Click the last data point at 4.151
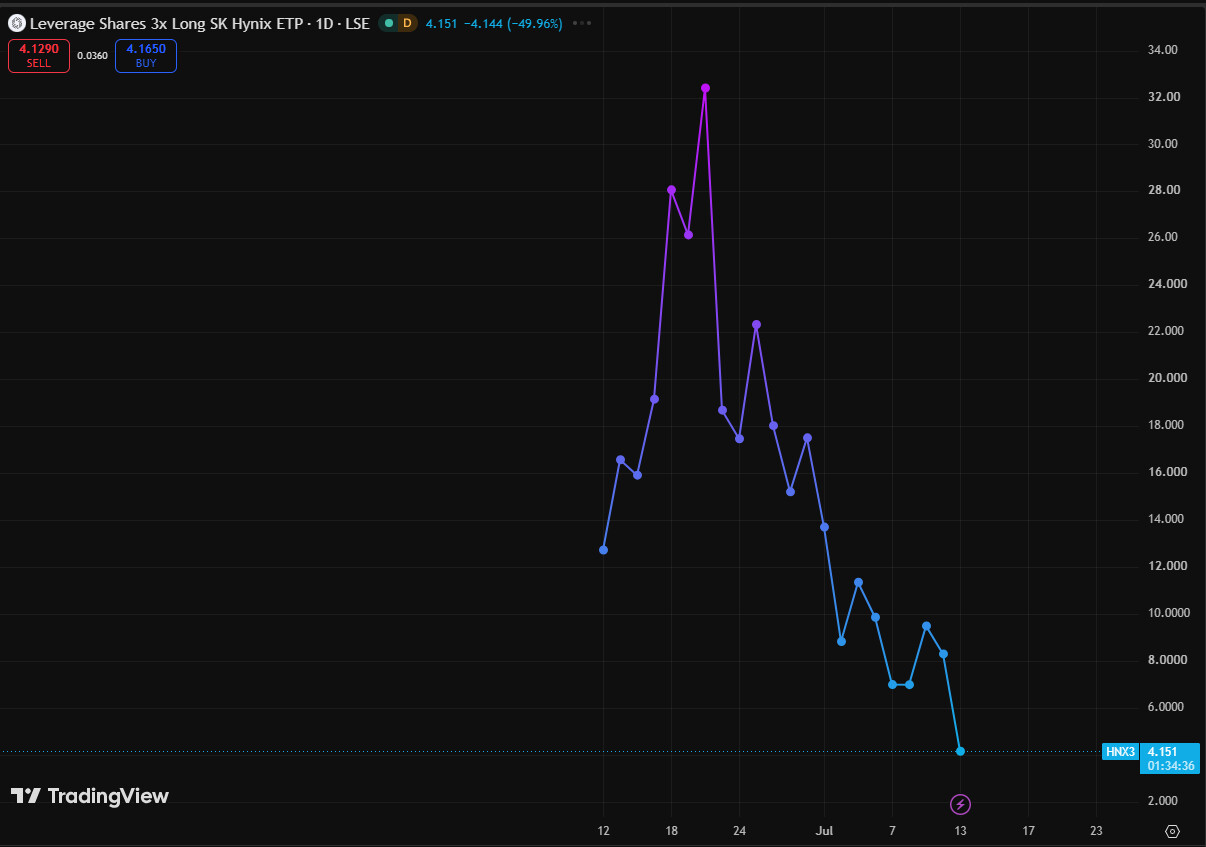 [960, 751]
